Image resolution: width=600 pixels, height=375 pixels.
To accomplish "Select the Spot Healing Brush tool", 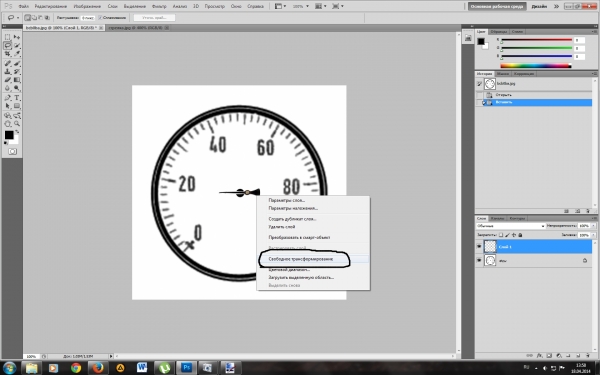I will (7, 63).
